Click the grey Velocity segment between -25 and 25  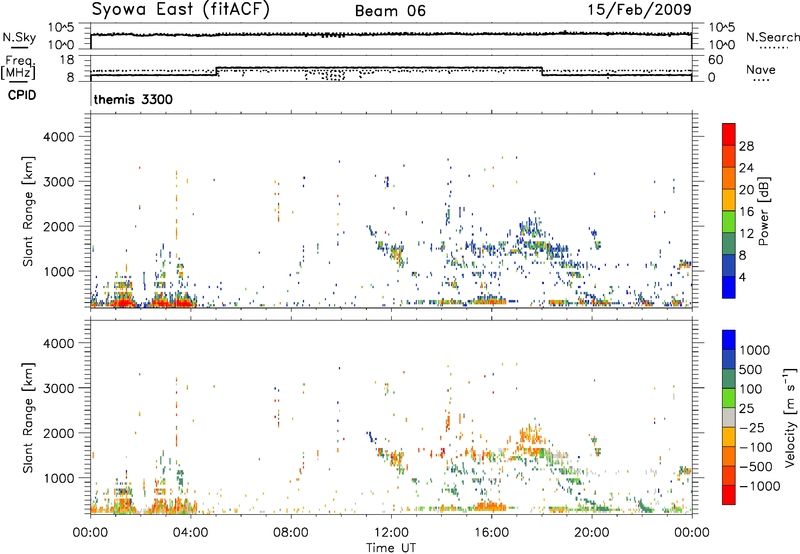pyautogui.click(x=729, y=417)
